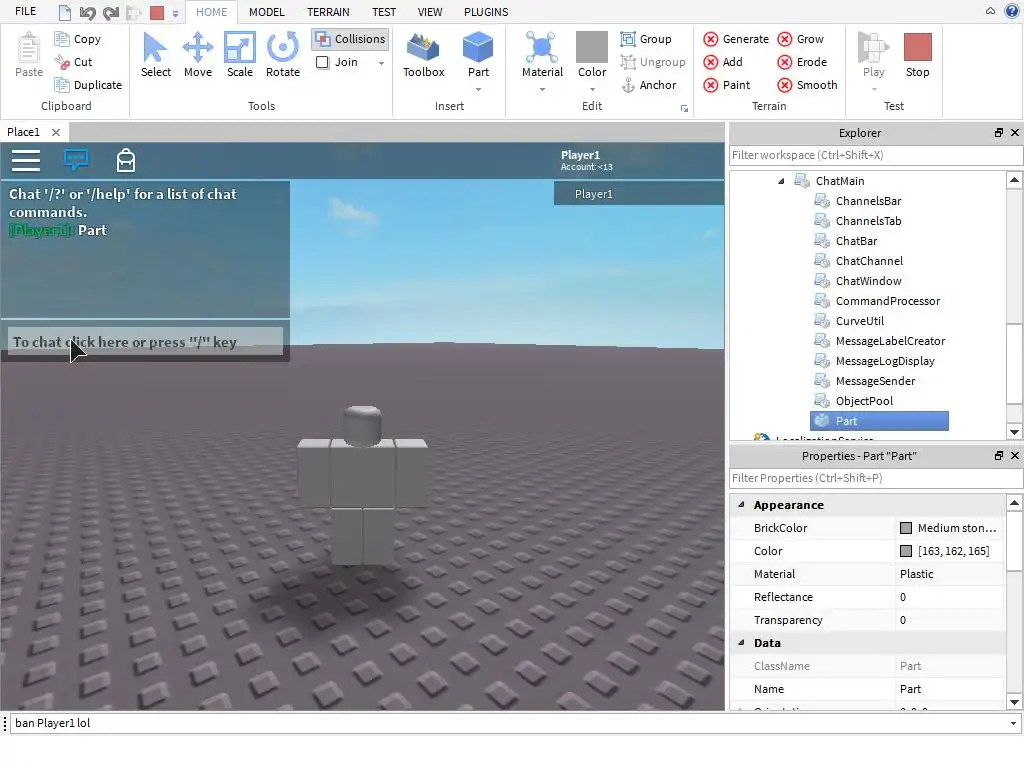The height and width of the screenshot is (768, 1024).
Task: Click the Ungroup button
Action: tap(653, 62)
